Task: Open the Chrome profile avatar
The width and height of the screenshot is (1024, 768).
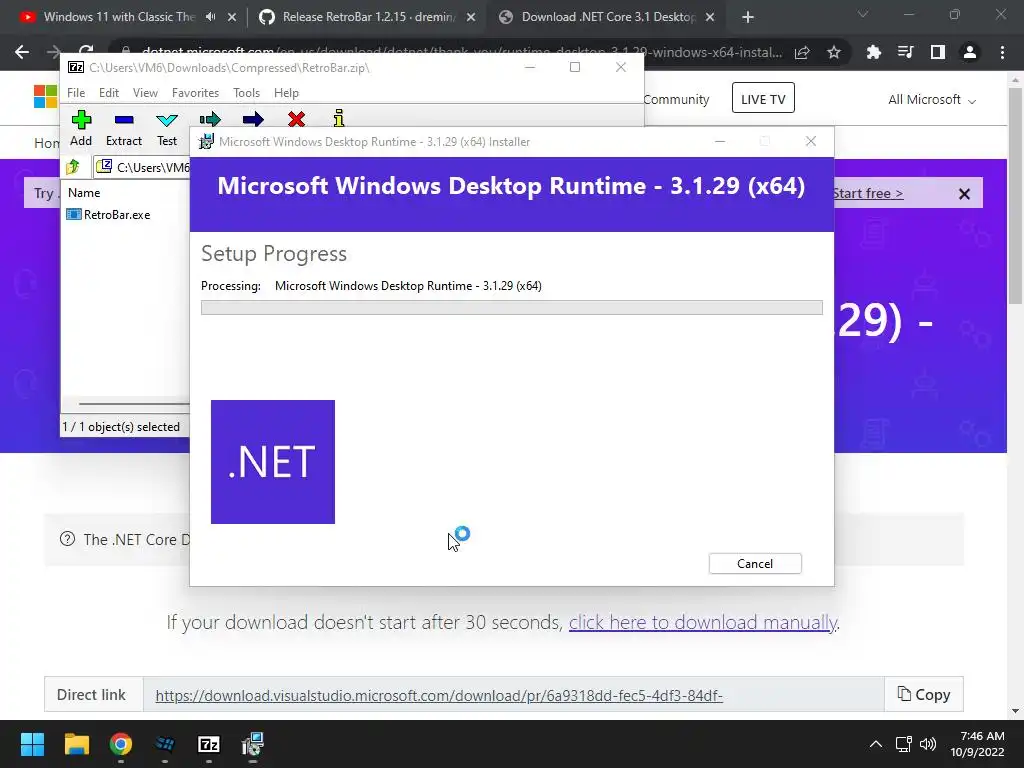Action: click(x=970, y=52)
